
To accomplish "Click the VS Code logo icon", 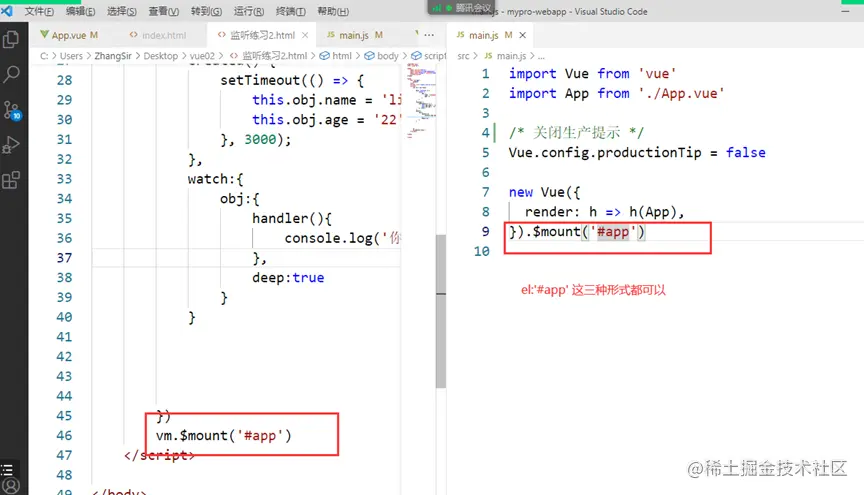I will 7,10.
